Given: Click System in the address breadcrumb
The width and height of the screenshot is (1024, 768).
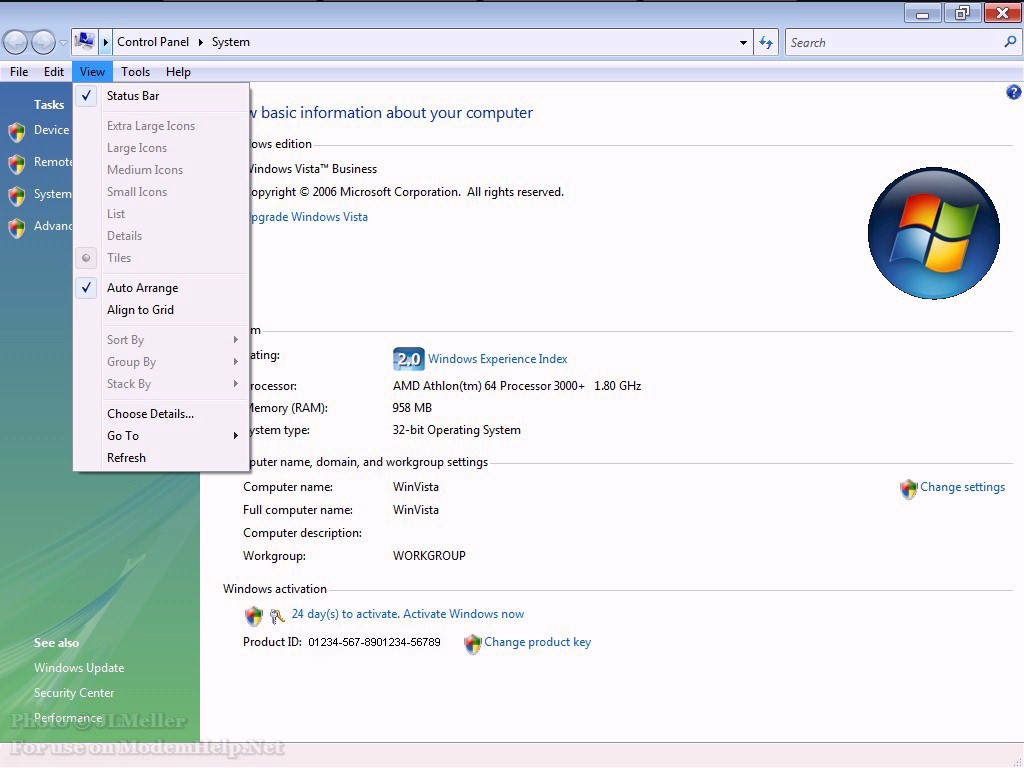Looking at the screenshot, I should point(231,42).
